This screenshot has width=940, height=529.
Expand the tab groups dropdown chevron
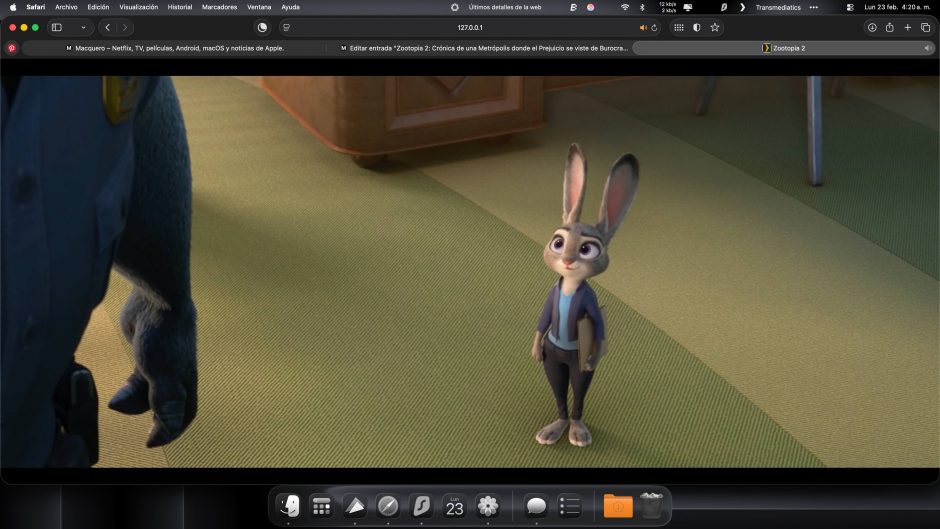(x=81, y=27)
